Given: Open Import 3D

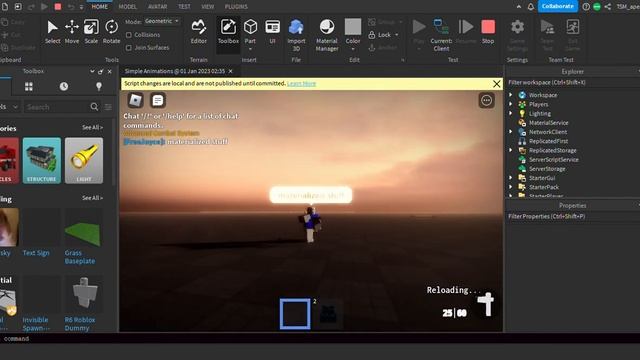Looking at the screenshot, I should (x=296, y=35).
